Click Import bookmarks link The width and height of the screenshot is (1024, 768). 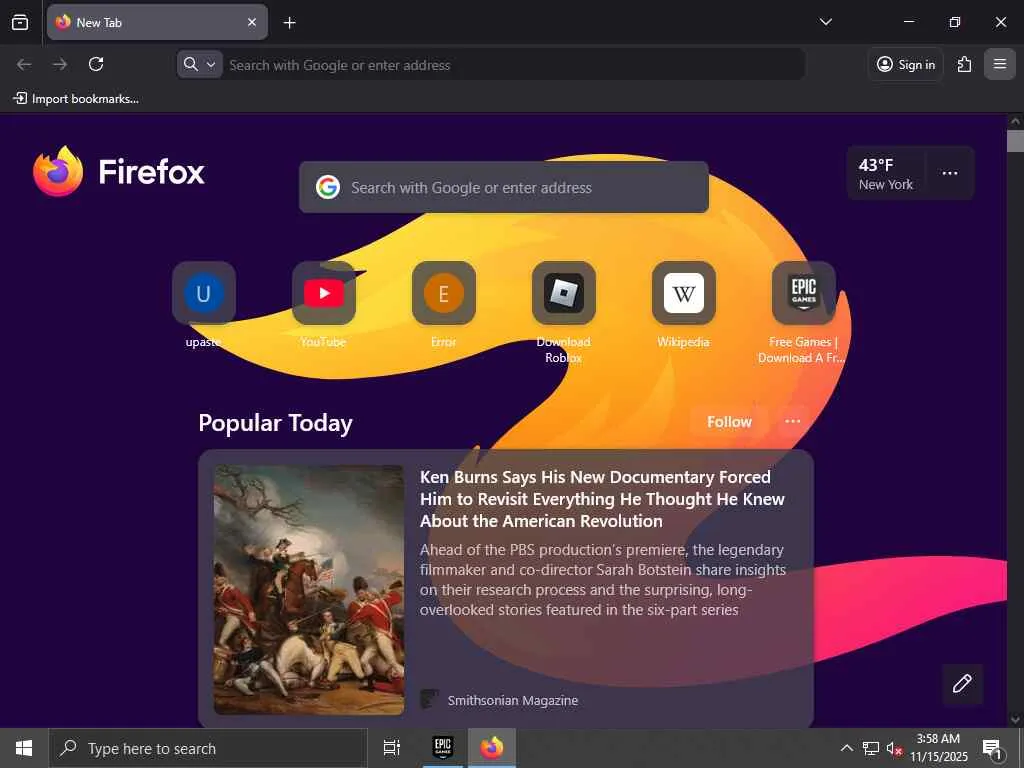(x=76, y=99)
